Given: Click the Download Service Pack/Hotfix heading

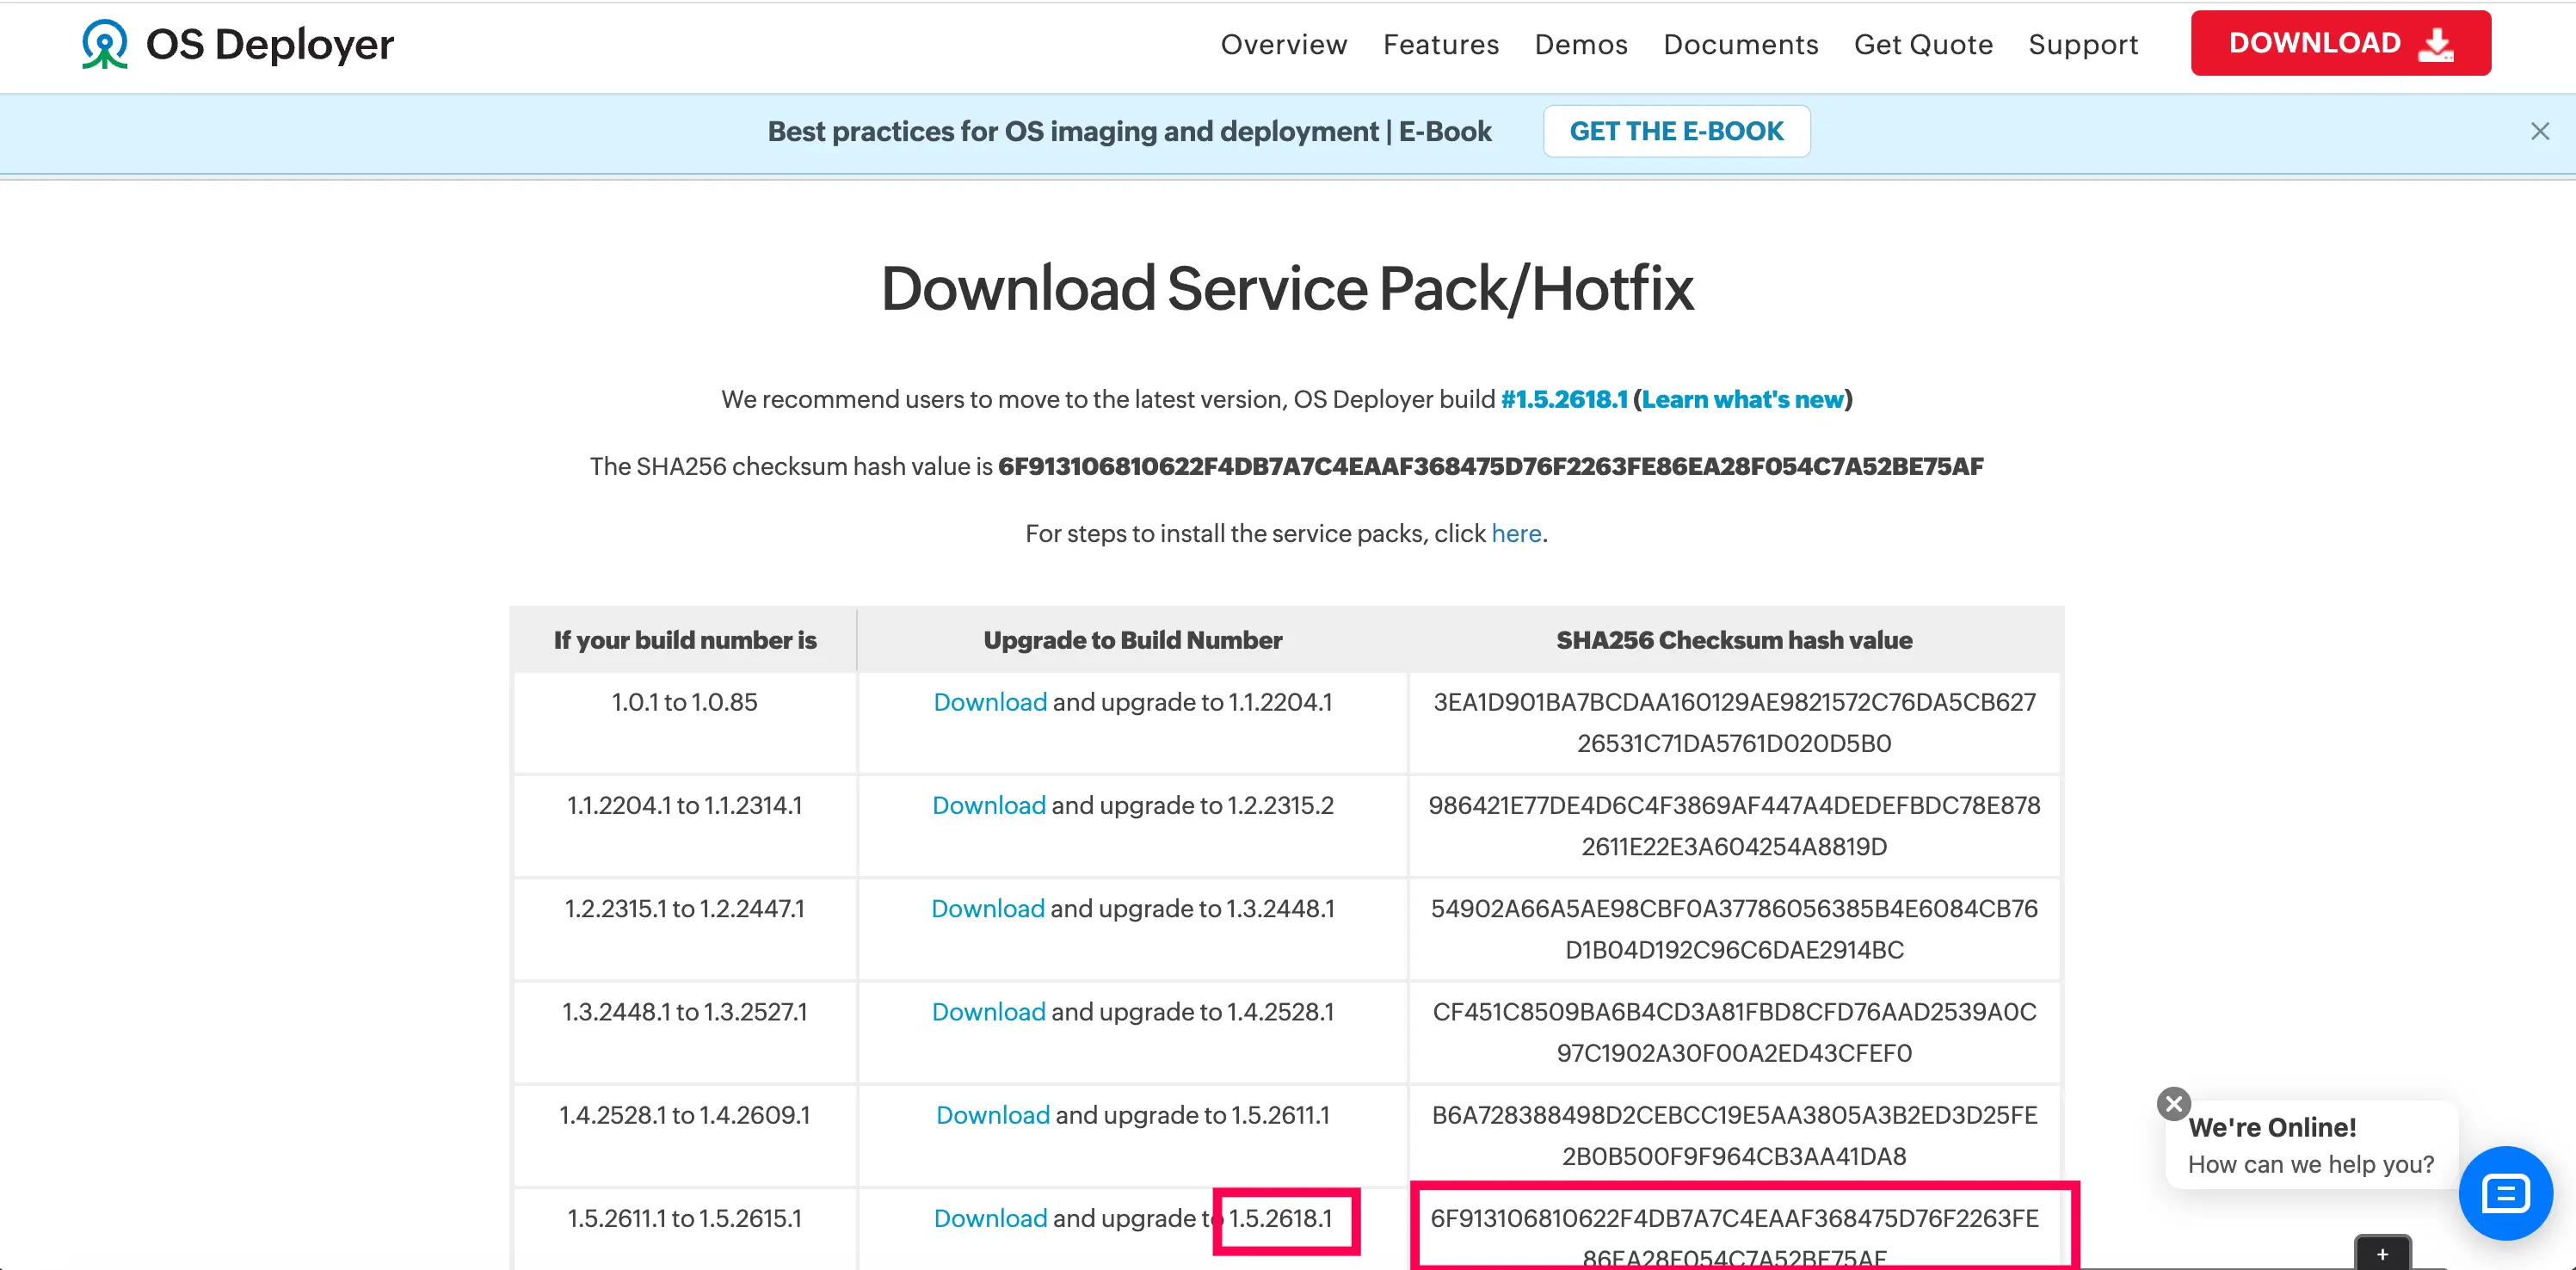Looking at the screenshot, I should (x=1287, y=289).
